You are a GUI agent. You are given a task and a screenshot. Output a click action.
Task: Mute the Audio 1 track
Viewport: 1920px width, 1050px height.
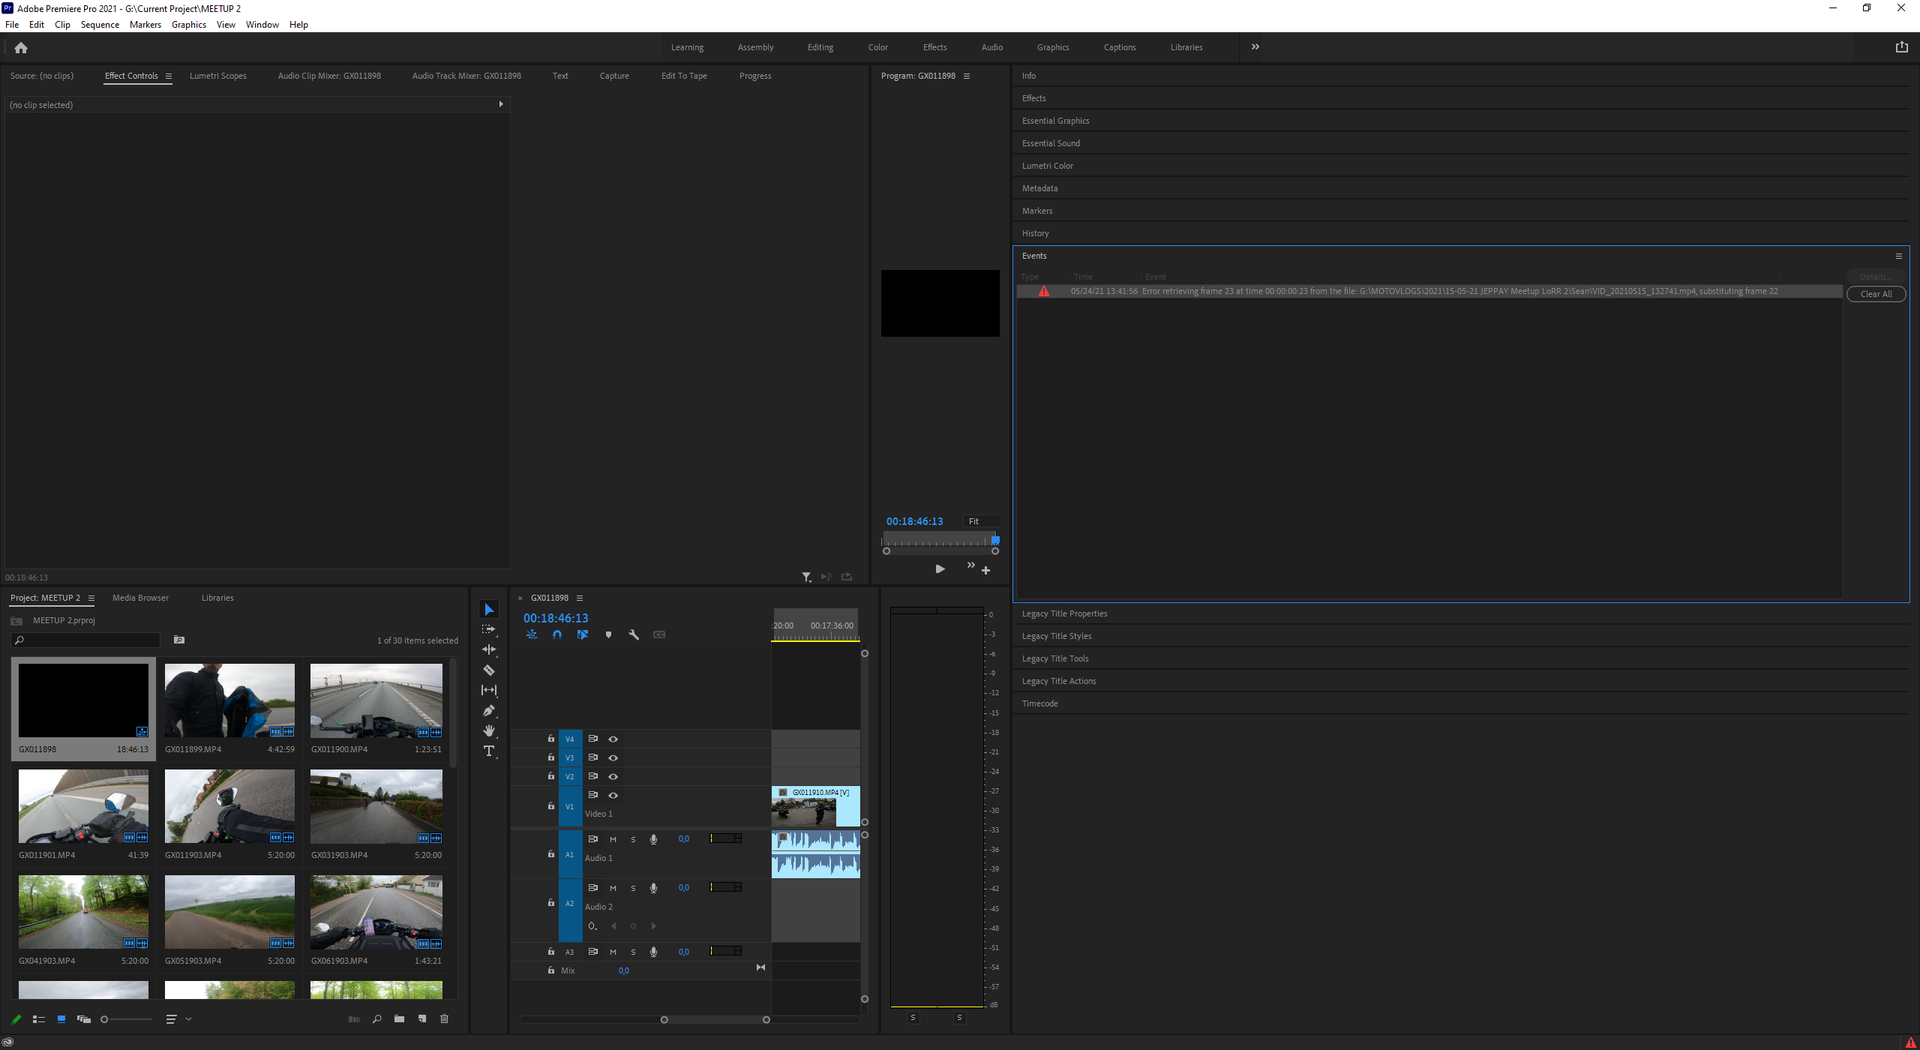613,840
